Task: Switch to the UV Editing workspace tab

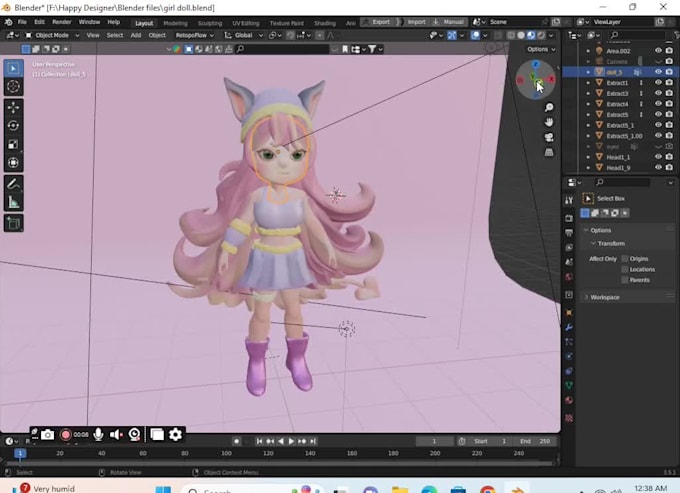Action: click(245, 23)
